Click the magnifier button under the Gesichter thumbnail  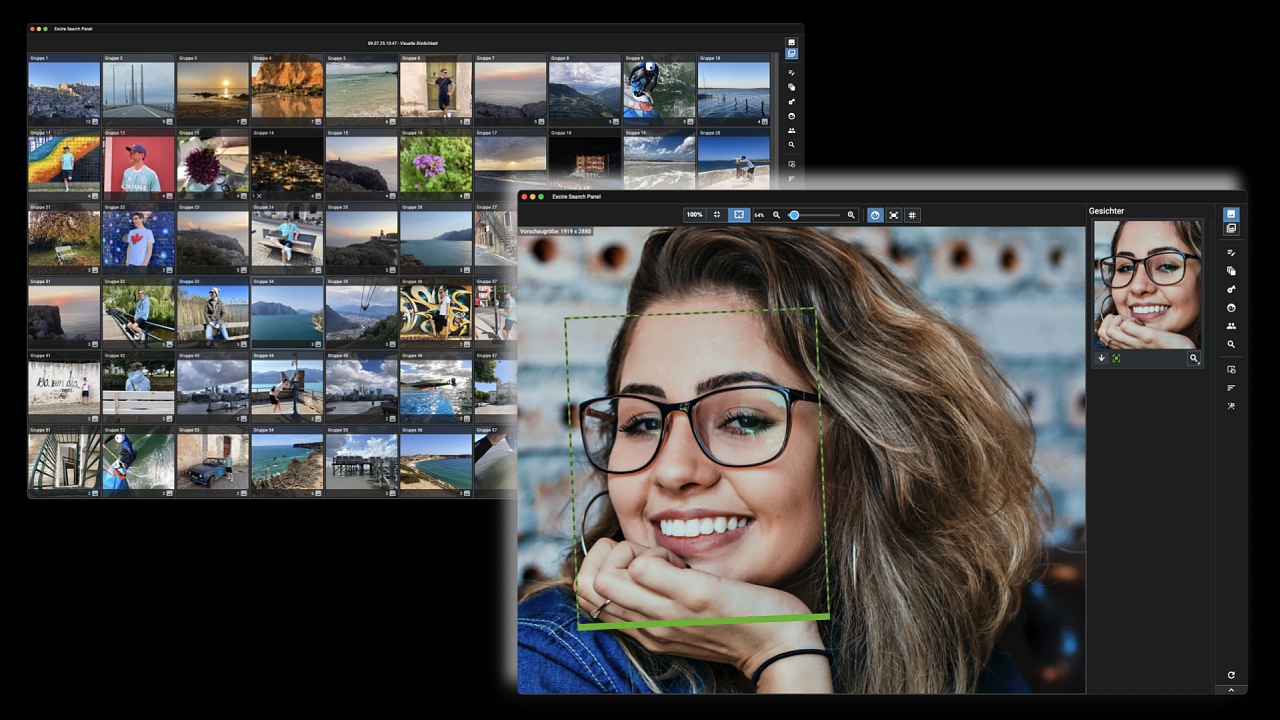click(x=1193, y=358)
